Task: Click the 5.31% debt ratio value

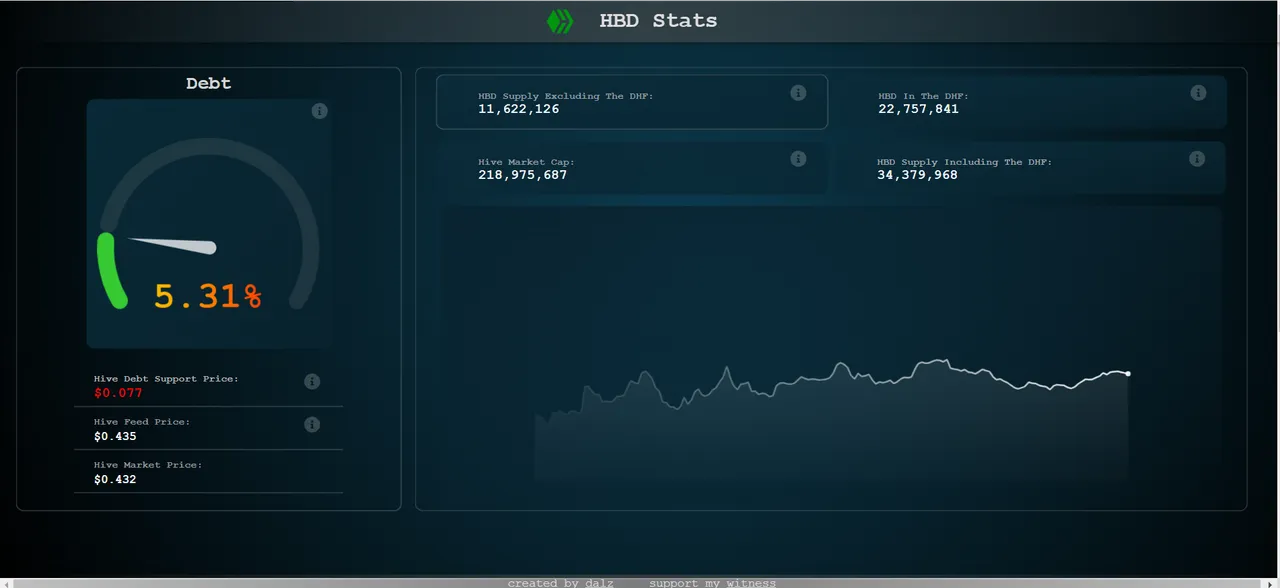Action: [208, 296]
